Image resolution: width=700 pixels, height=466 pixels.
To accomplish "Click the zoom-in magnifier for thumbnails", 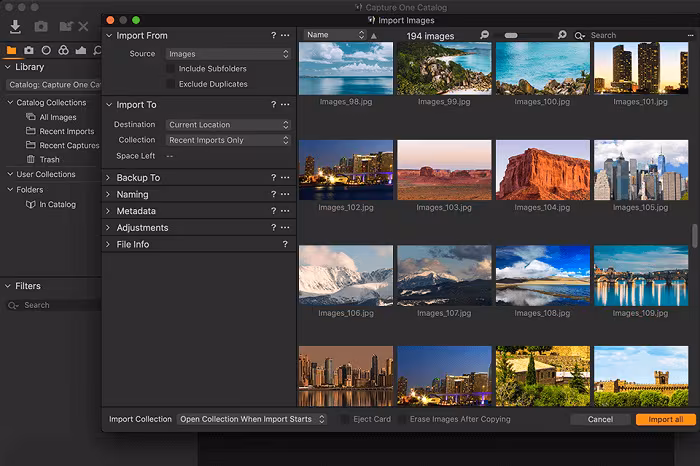I will (x=562, y=35).
